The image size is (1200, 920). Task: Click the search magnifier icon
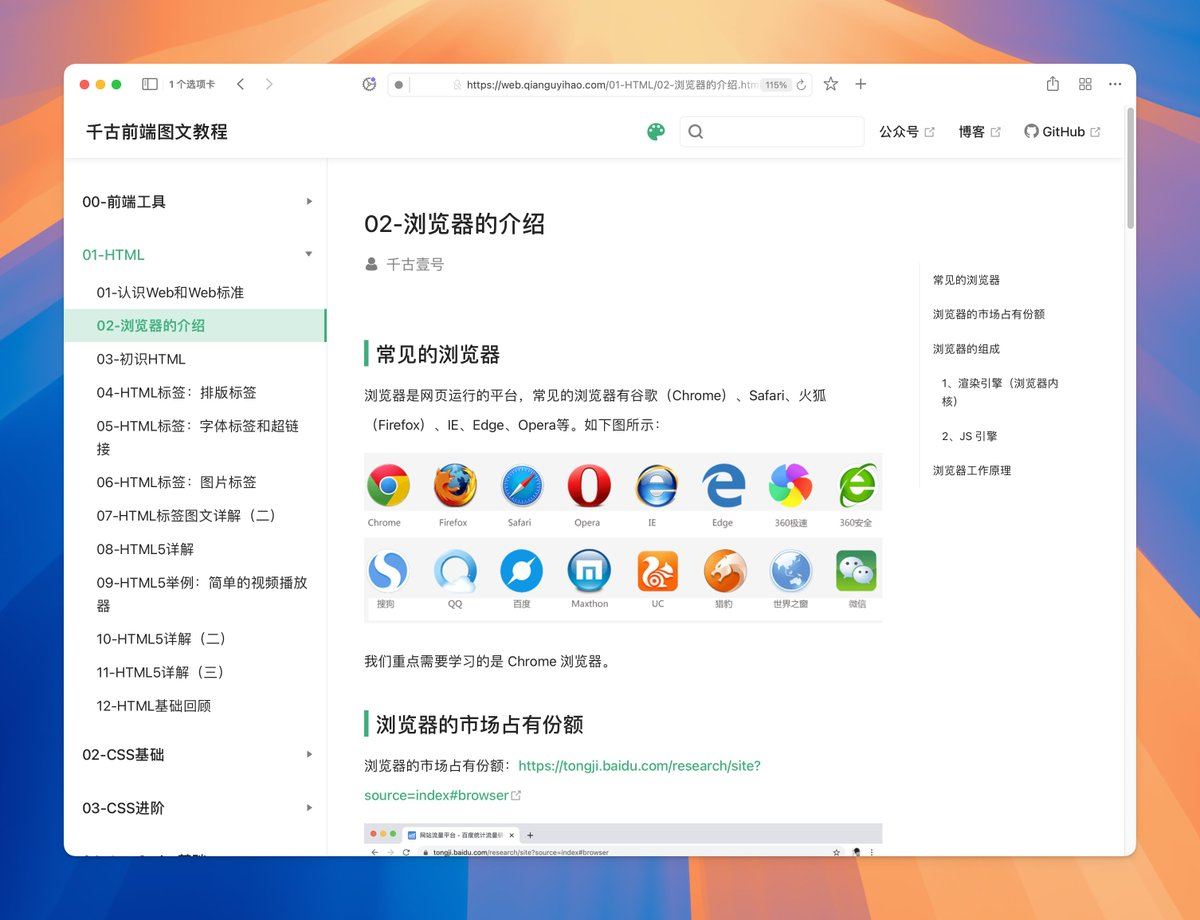(x=696, y=132)
